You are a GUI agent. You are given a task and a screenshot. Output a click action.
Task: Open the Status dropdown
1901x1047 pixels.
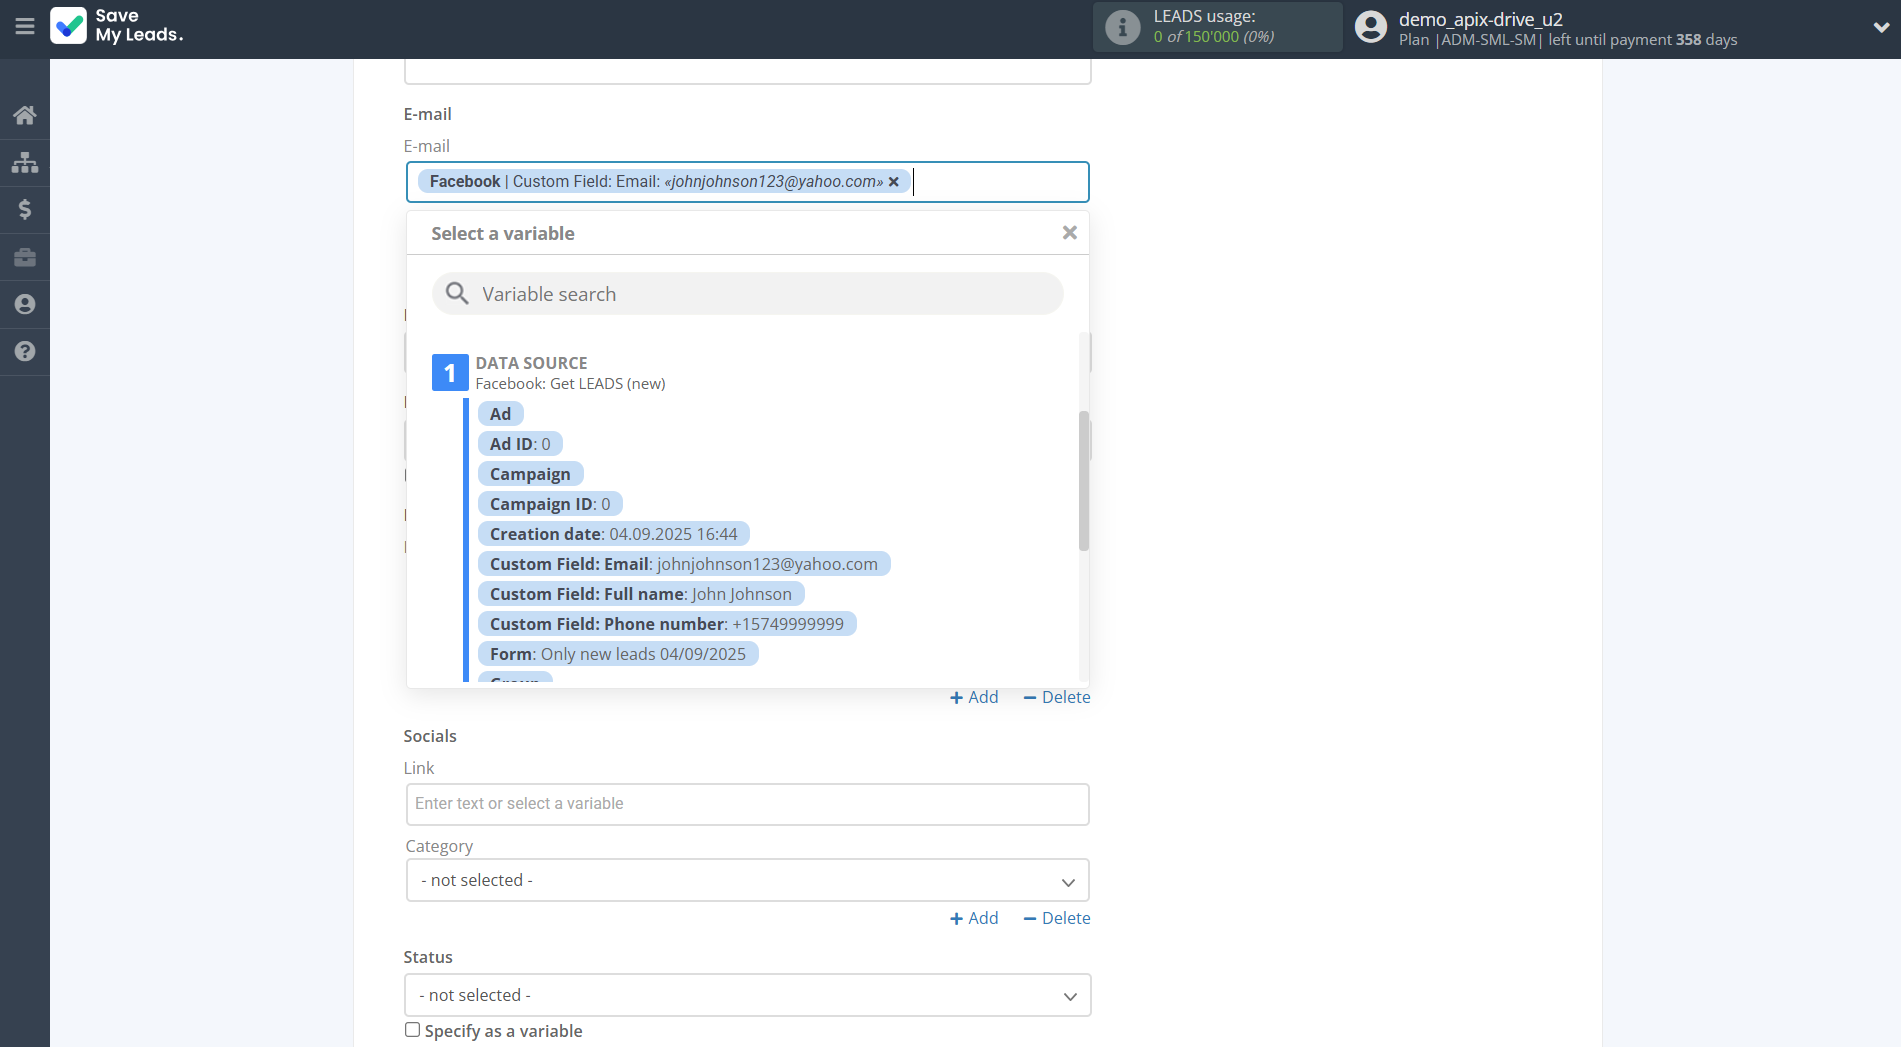tap(747, 995)
